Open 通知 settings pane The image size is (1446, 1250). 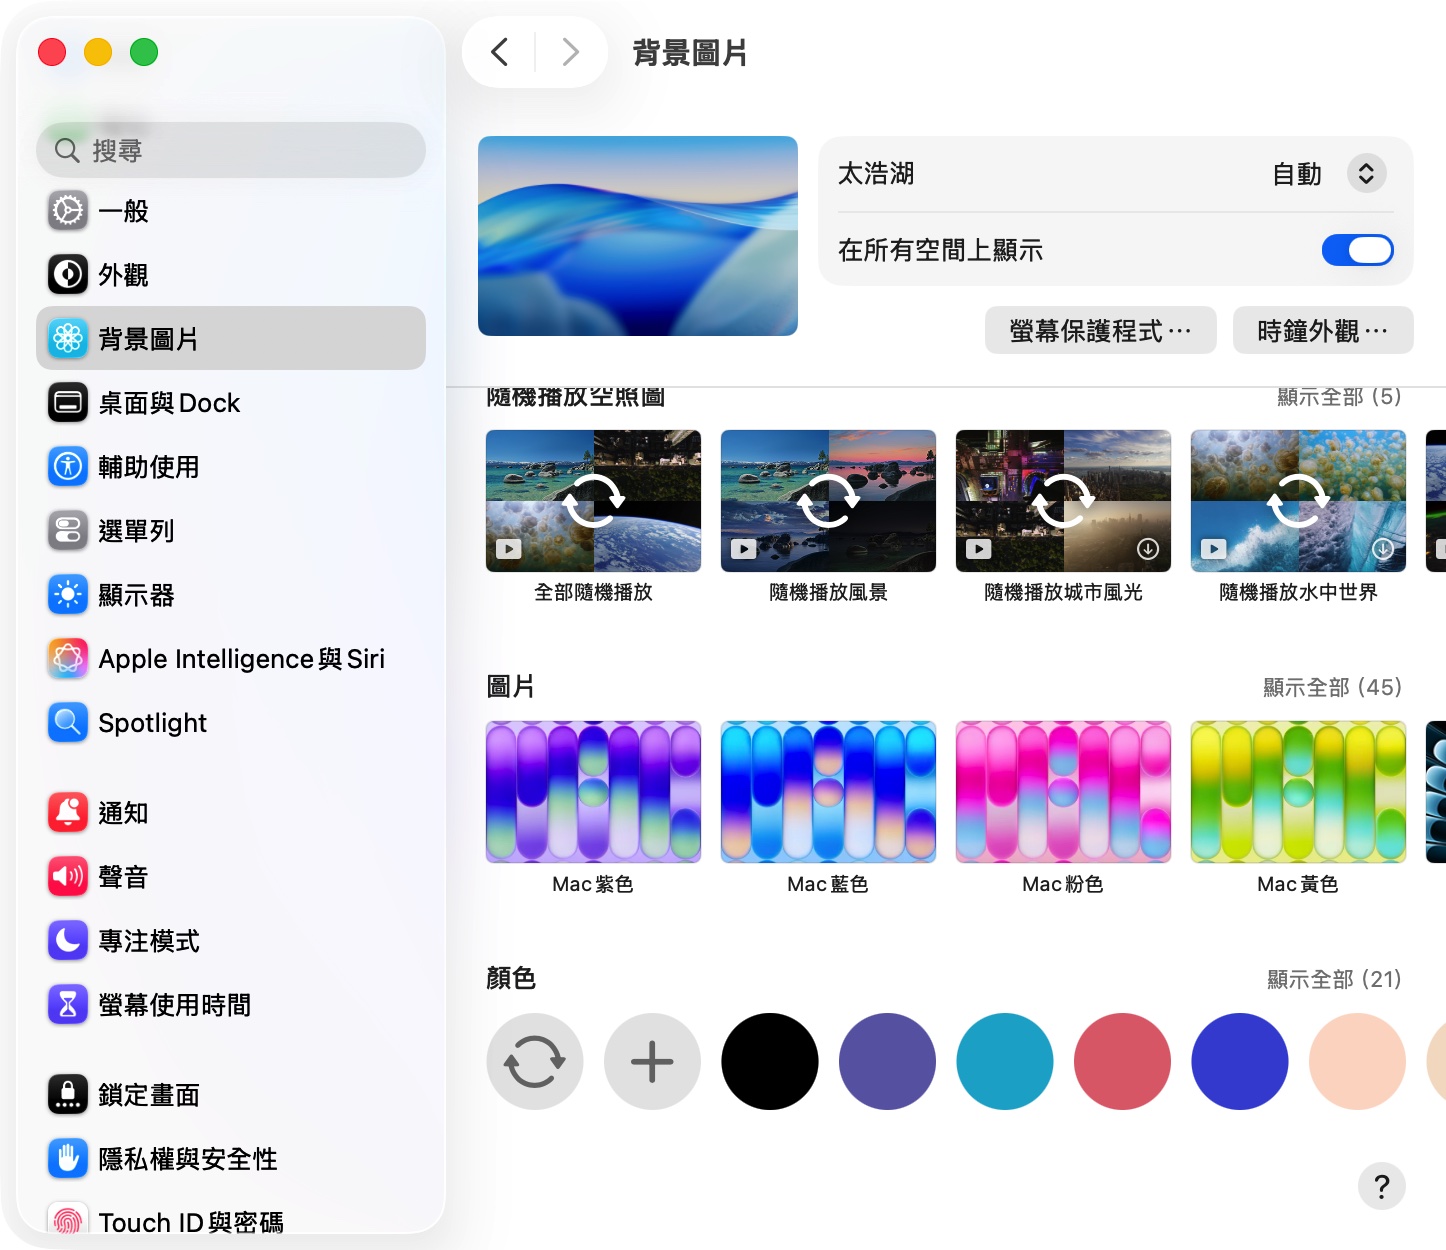(x=231, y=812)
